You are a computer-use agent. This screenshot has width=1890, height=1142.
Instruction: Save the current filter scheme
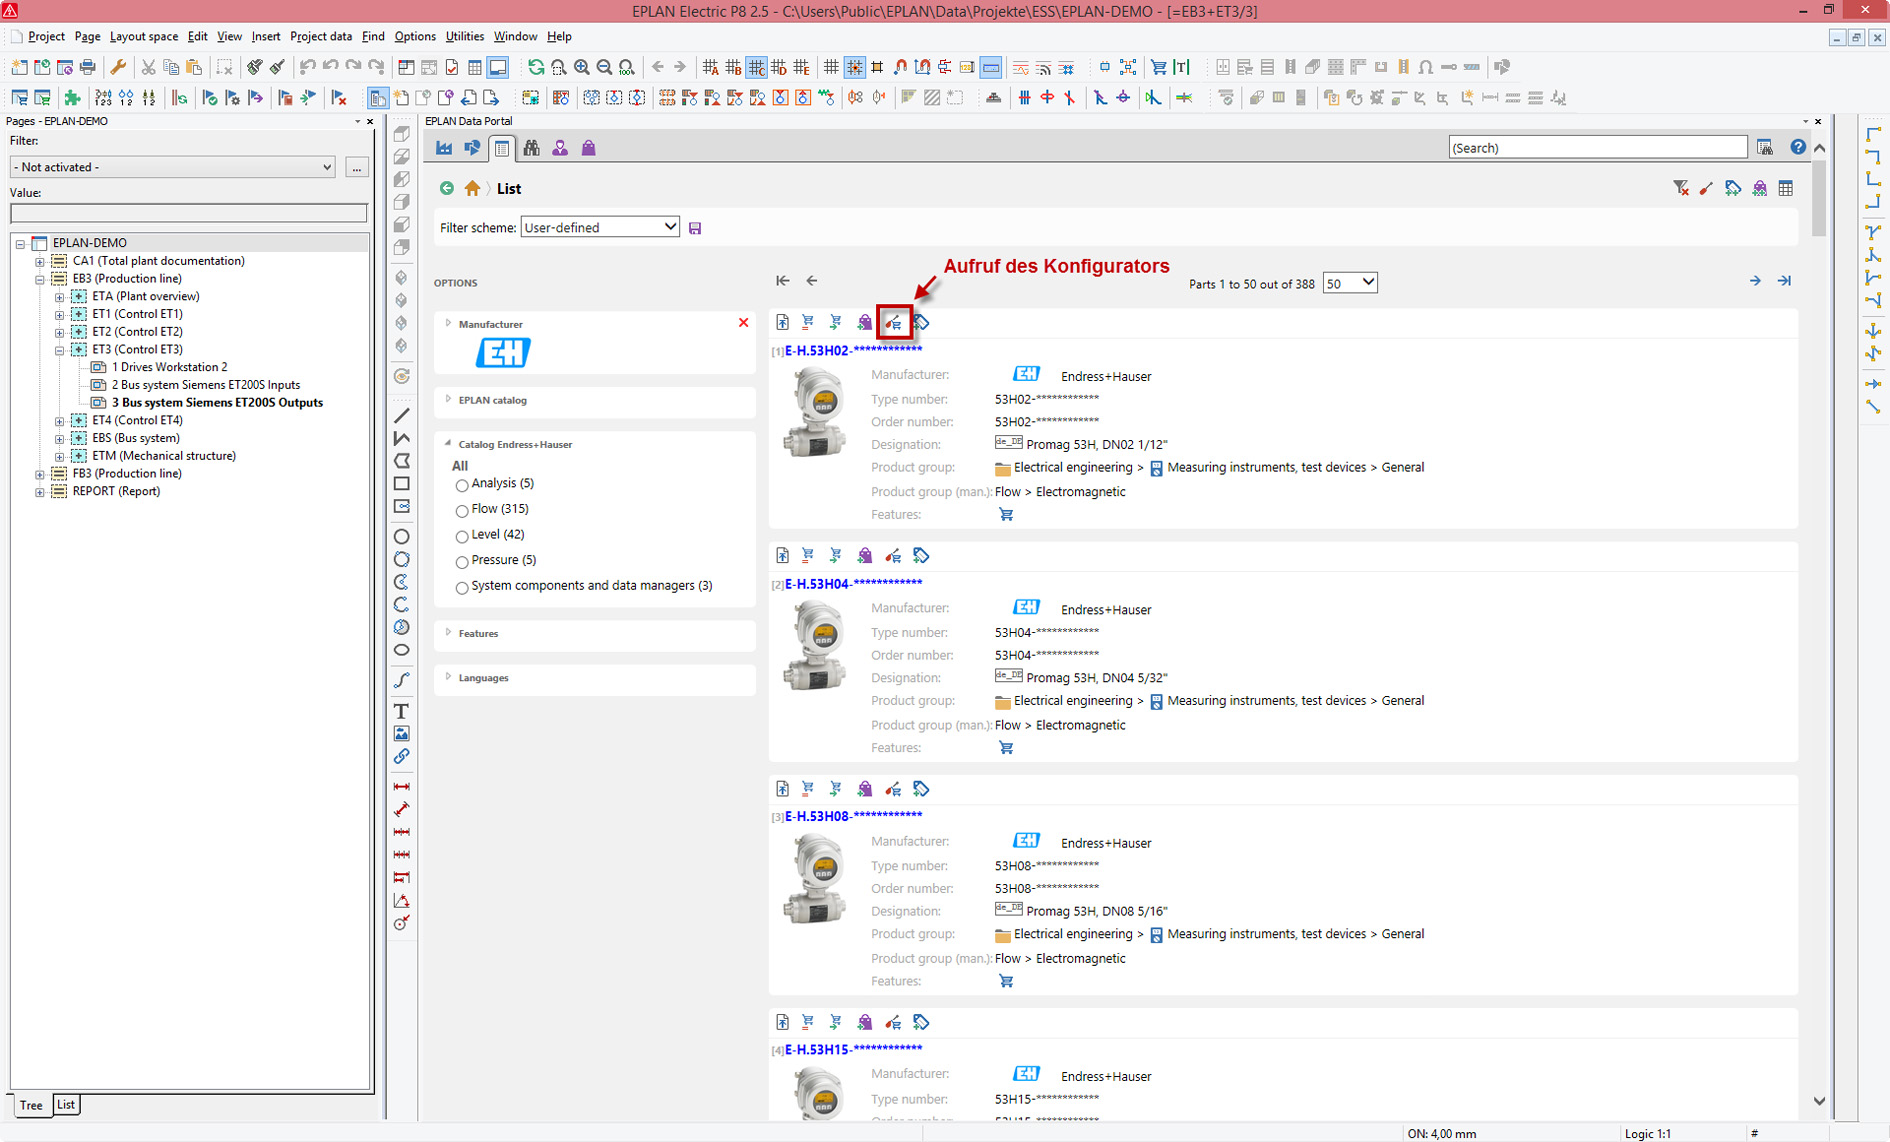(695, 227)
